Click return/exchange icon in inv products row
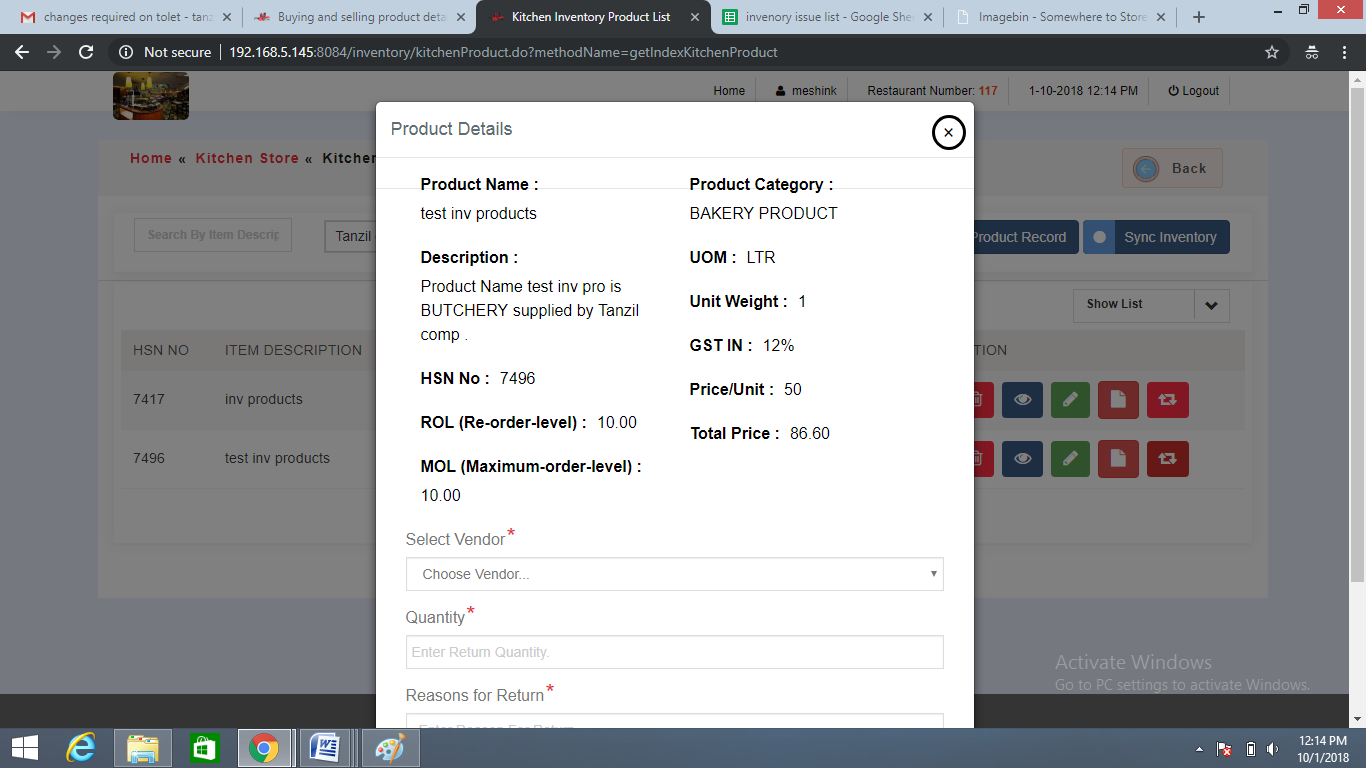 click(1168, 400)
